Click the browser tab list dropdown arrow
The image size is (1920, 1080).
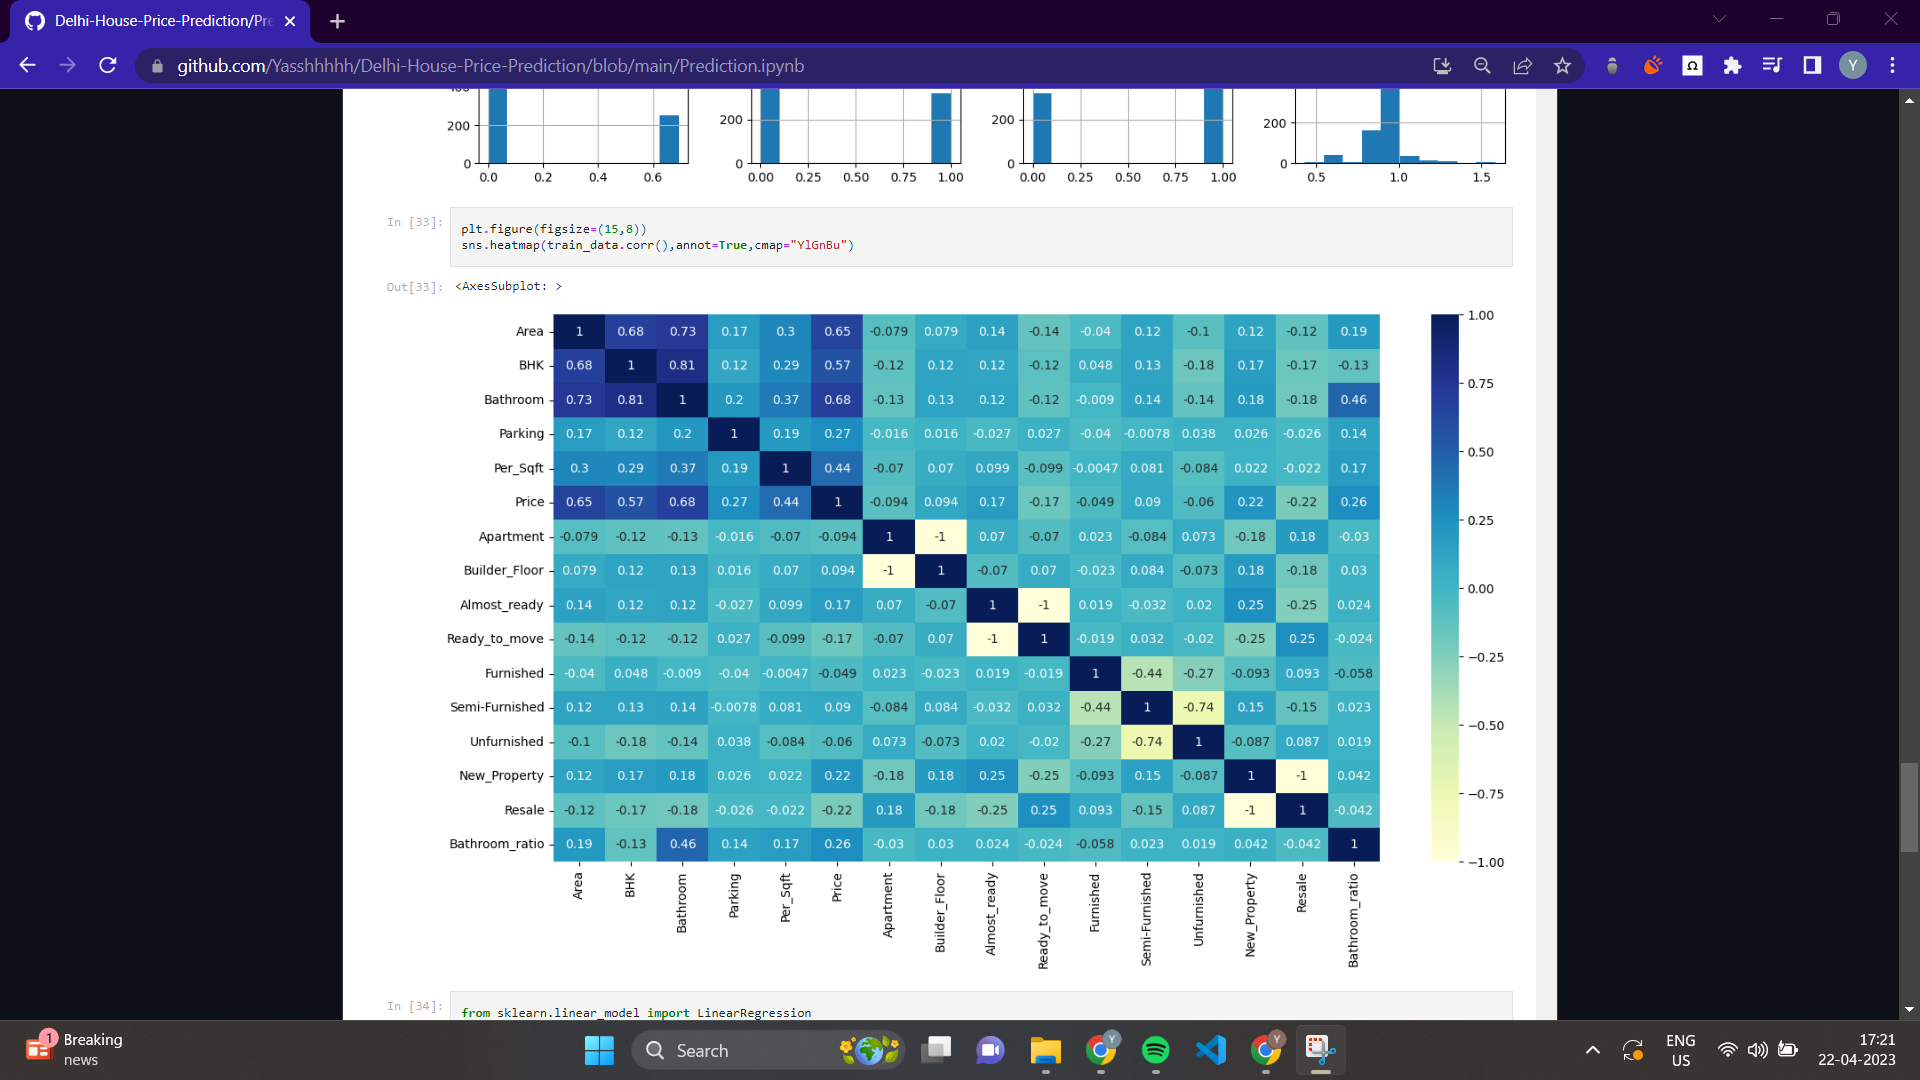point(1718,18)
